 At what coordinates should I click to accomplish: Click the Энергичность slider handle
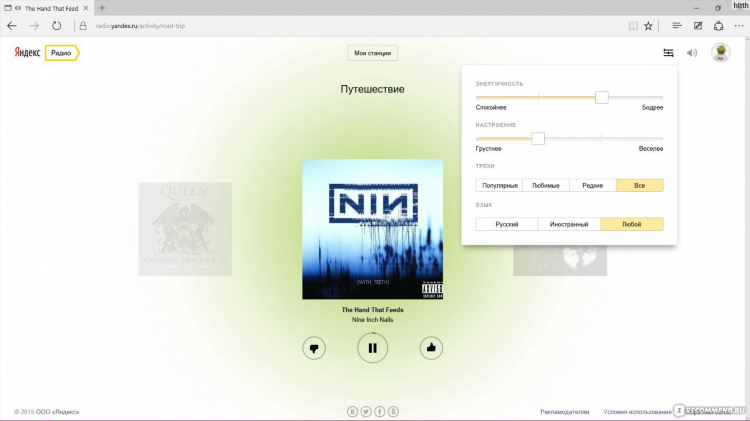point(602,98)
